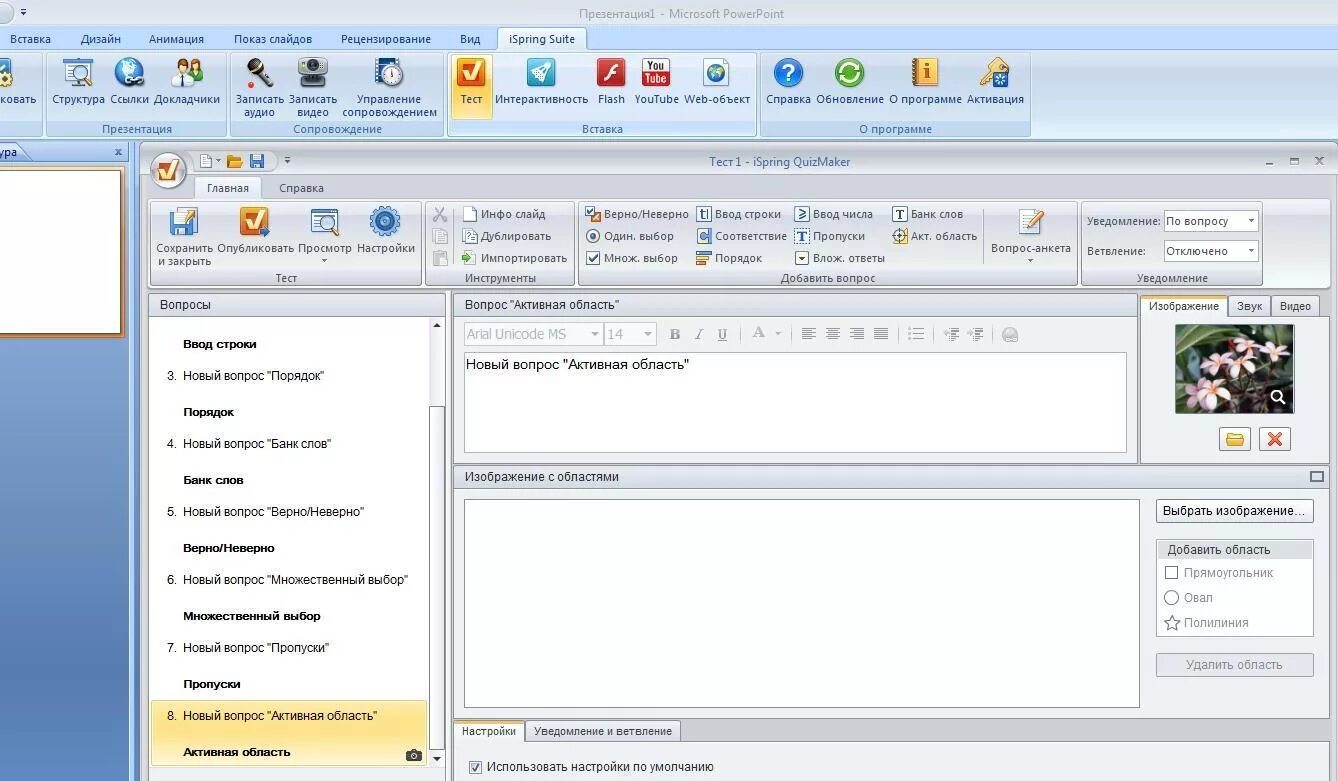
Task: Select Полилиния area shape
Action: pyautogui.click(x=1206, y=622)
